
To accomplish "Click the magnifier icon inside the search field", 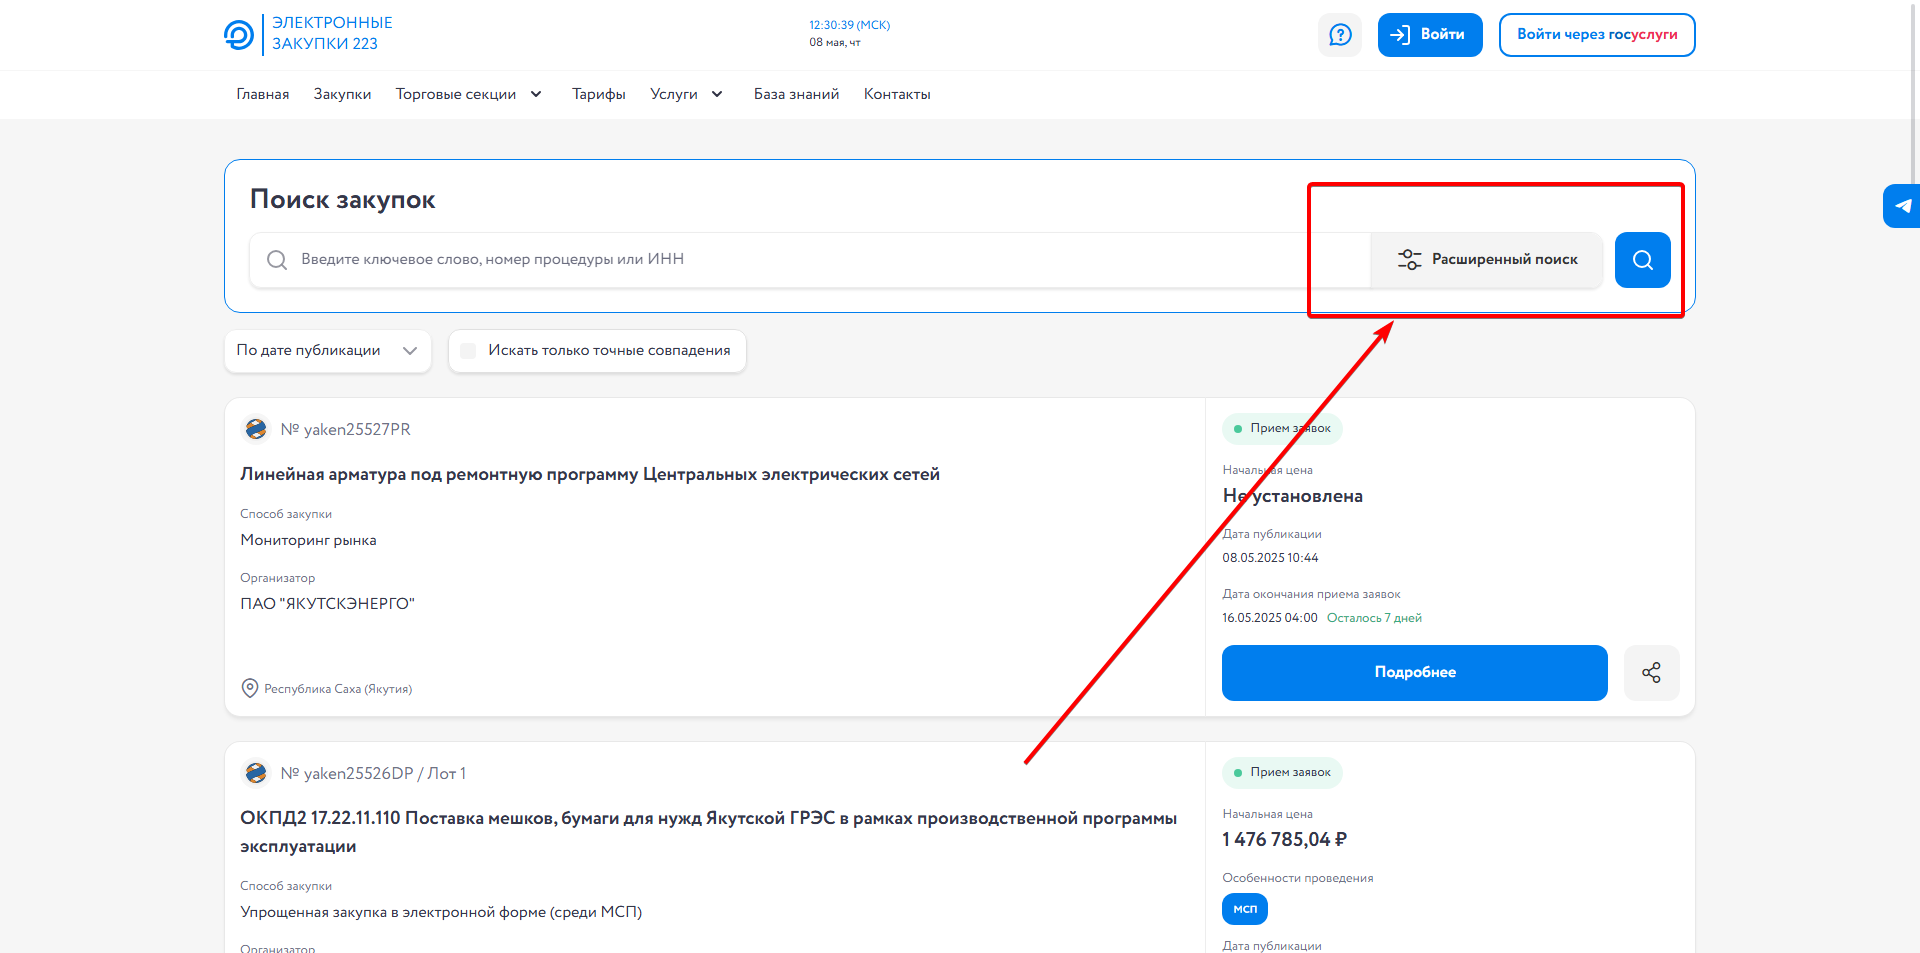I will [x=277, y=260].
